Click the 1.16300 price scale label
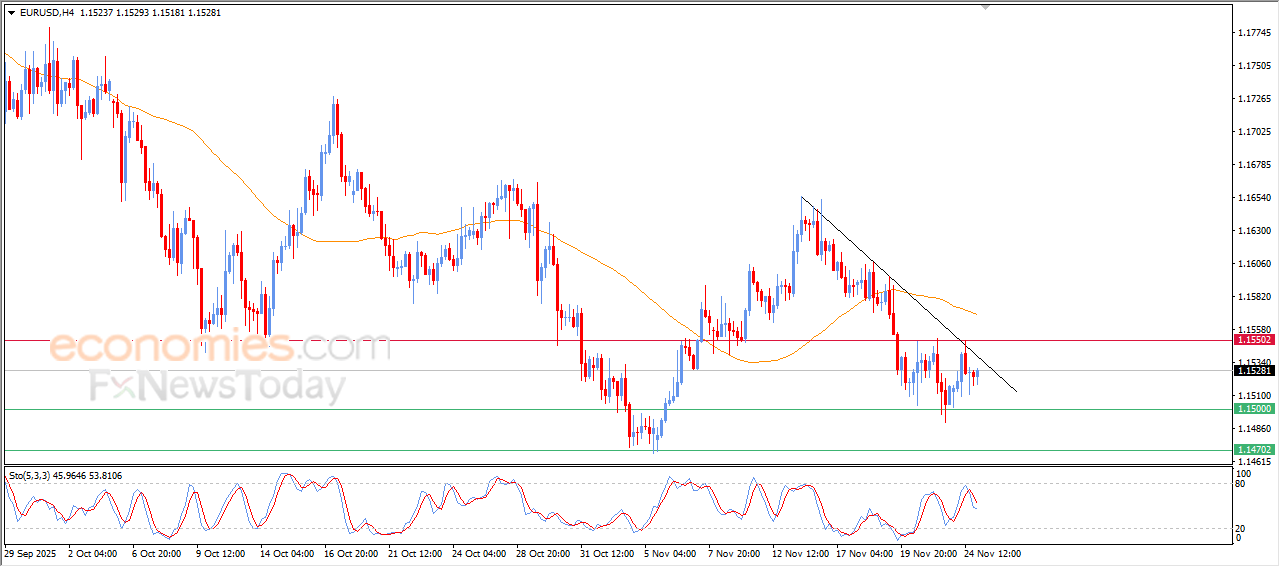1280x567 pixels. point(1254,231)
